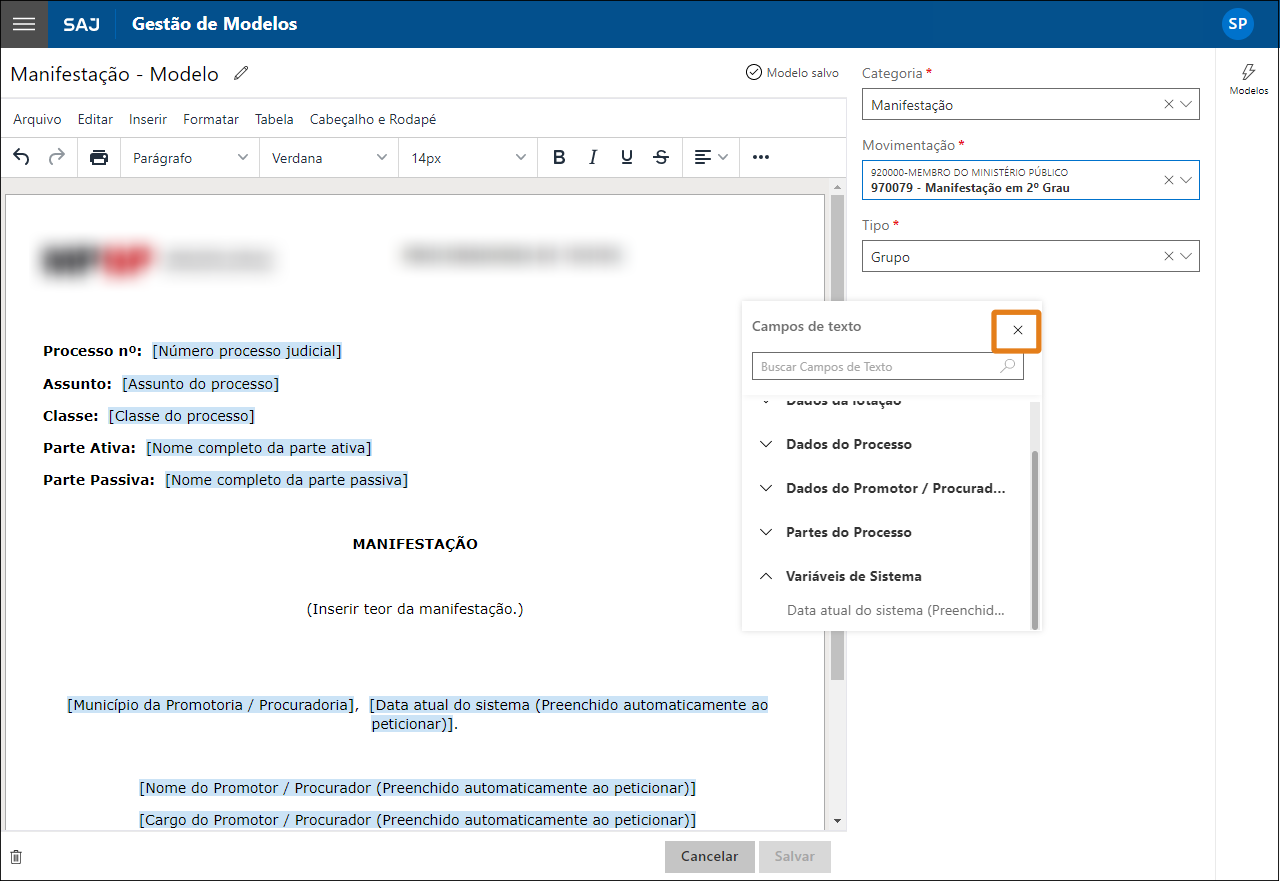
Task: Open the Parágrafo style dropdown
Action: pos(189,157)
